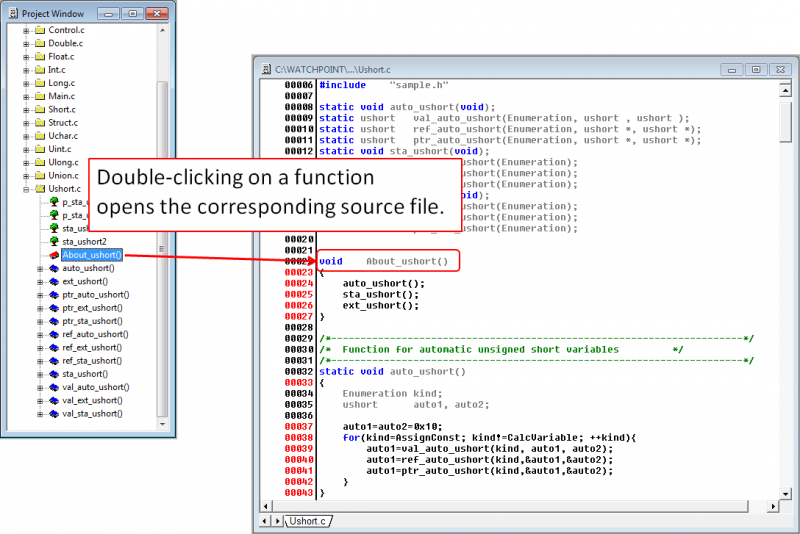This screenshot has width=800, height=534.
Task: Expand the ptr_ext_ushort() function node
Action: pos(40,309)
